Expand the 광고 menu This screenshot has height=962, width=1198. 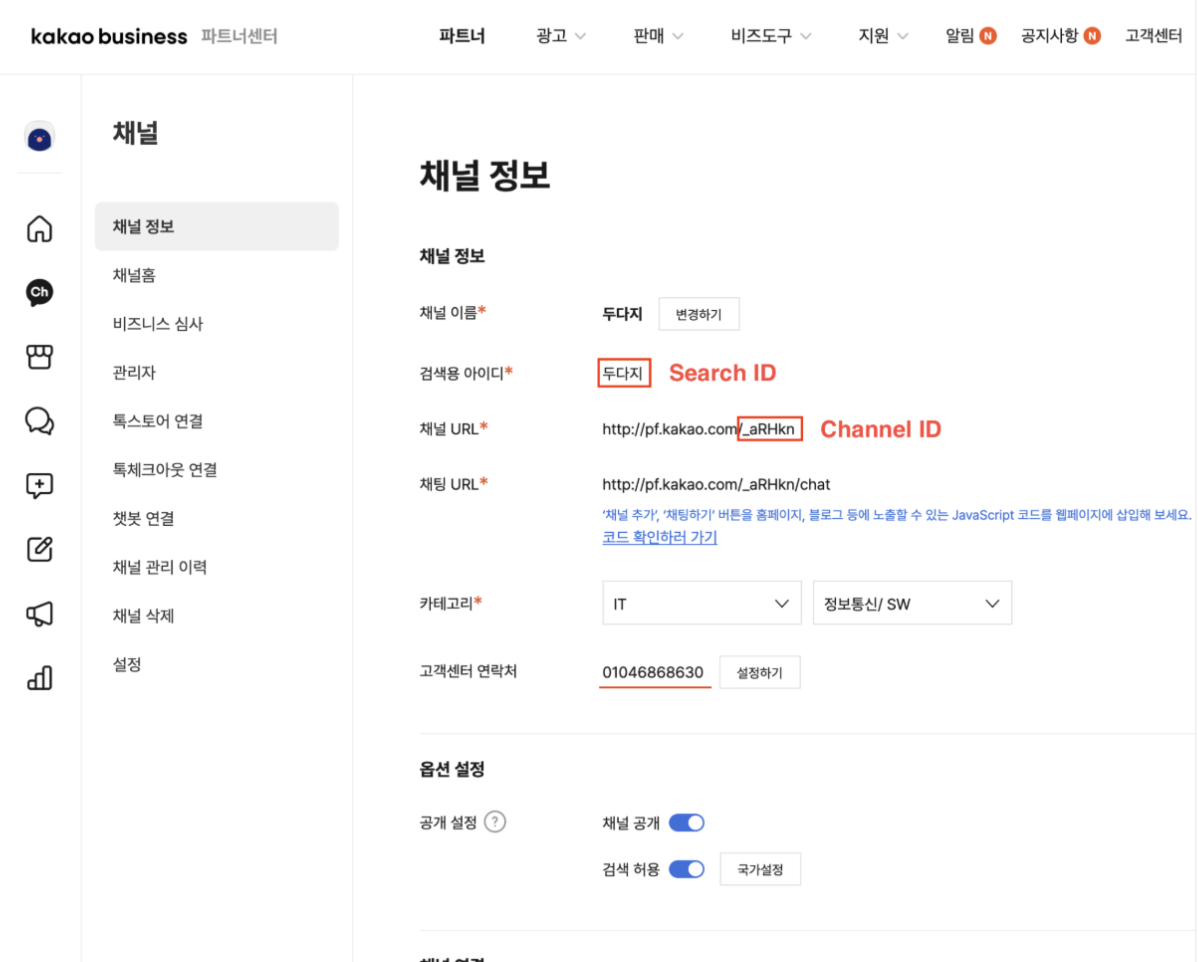[560, 36]
